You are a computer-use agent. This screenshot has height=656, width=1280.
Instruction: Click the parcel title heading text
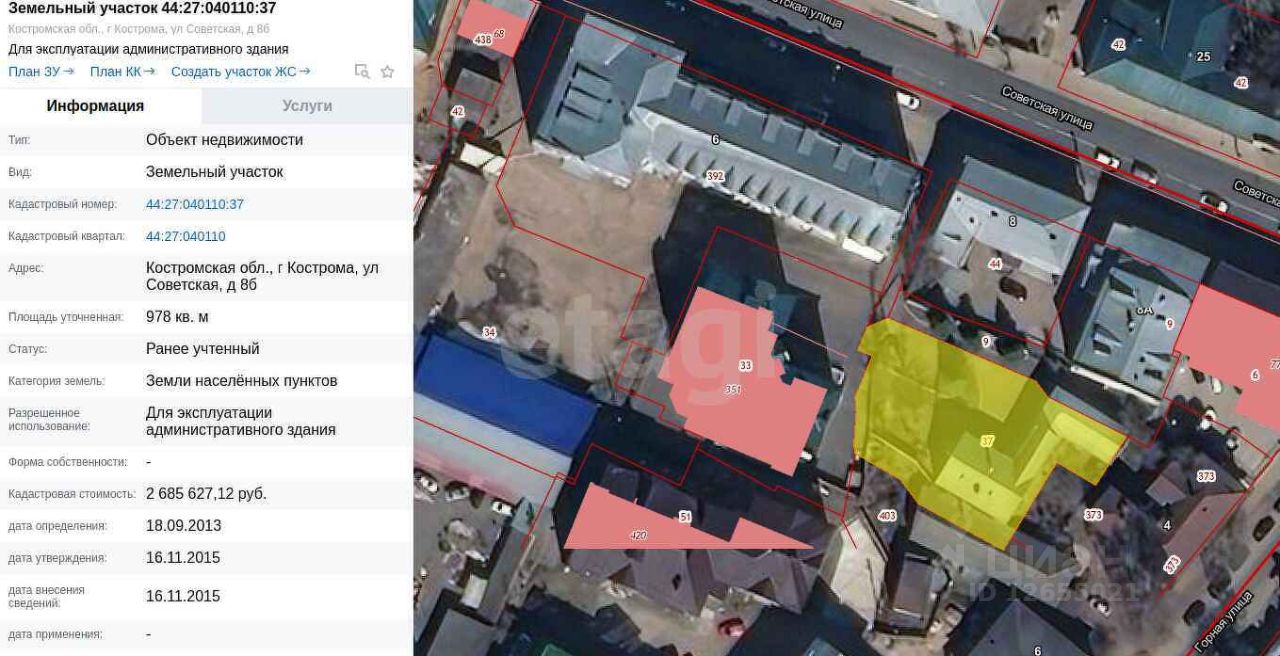(x=142, y=9)
